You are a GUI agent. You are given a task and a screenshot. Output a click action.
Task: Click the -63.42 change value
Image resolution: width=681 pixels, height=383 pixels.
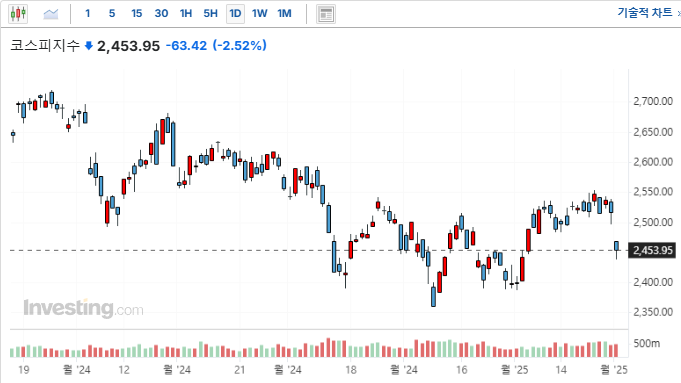pos(186,45)
